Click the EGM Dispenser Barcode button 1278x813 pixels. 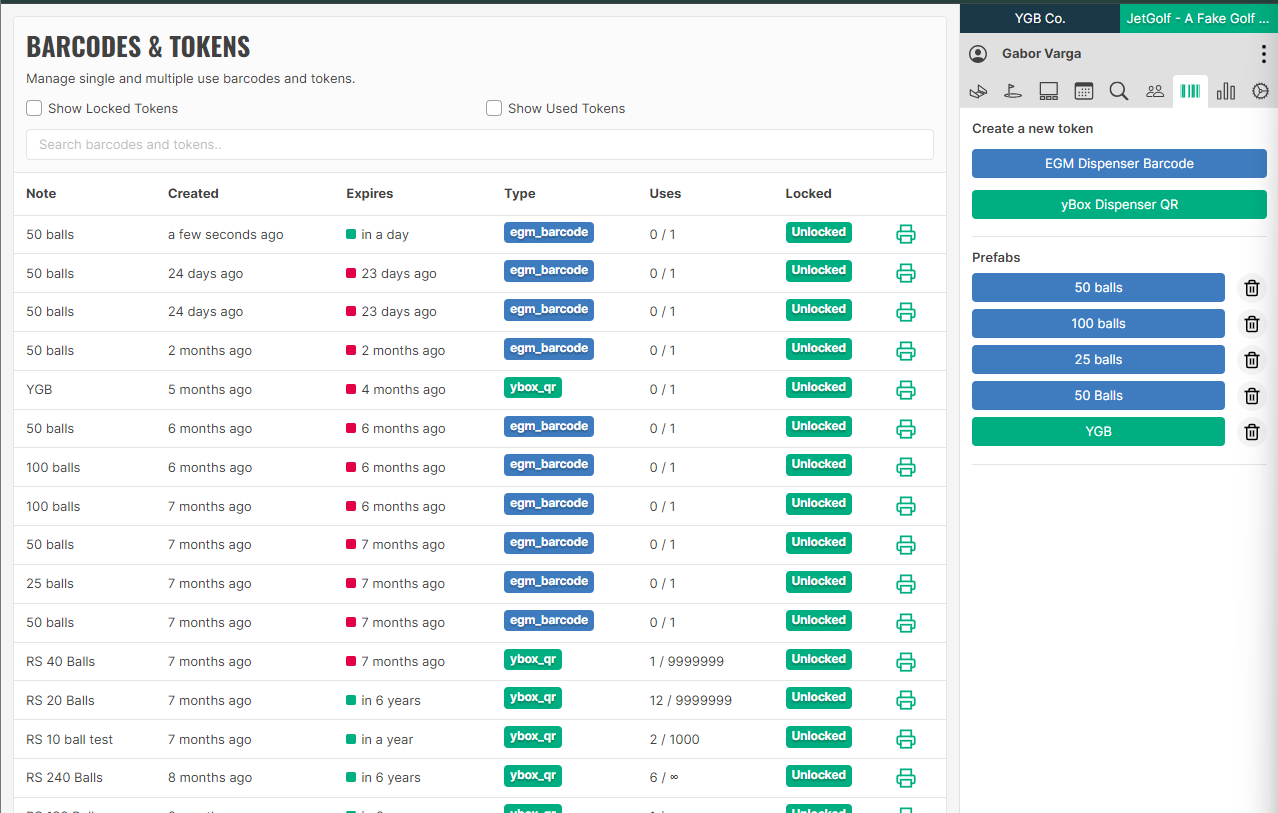coord(1119,164)
